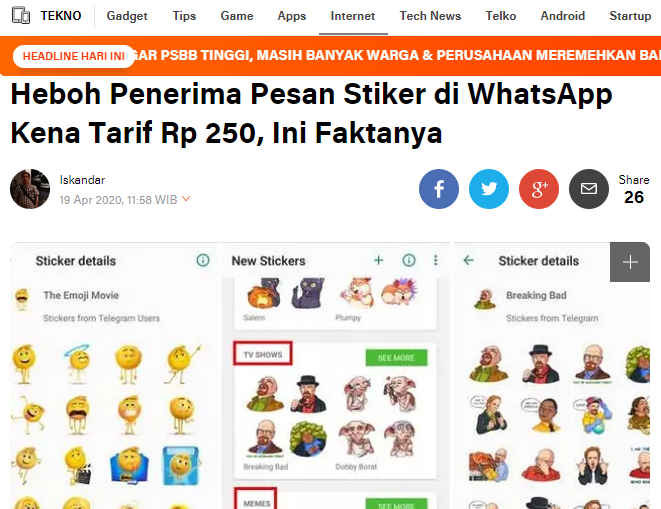Open the Game menu item
The height and width of the screenshot is (509, 661).
[x=237, y=16]
